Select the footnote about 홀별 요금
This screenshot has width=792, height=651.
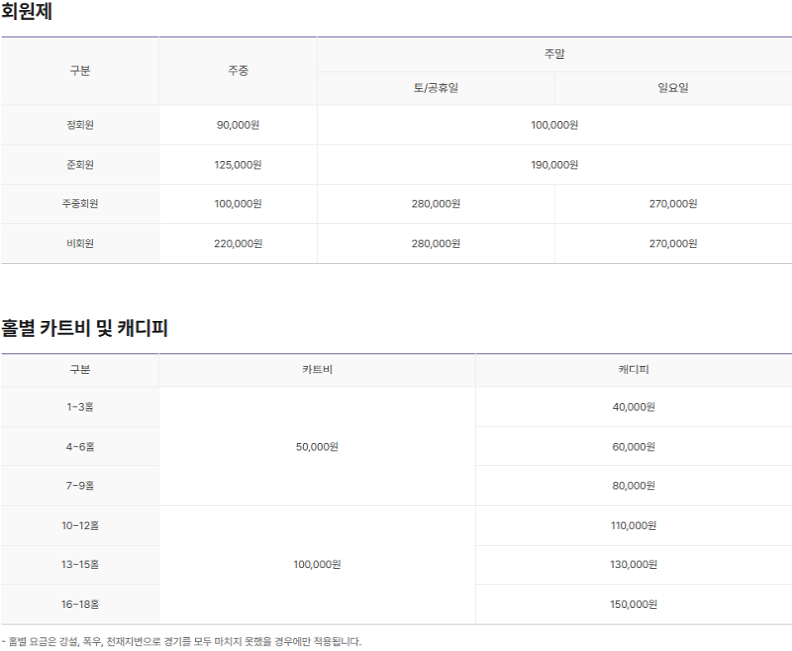click(182, 641)
